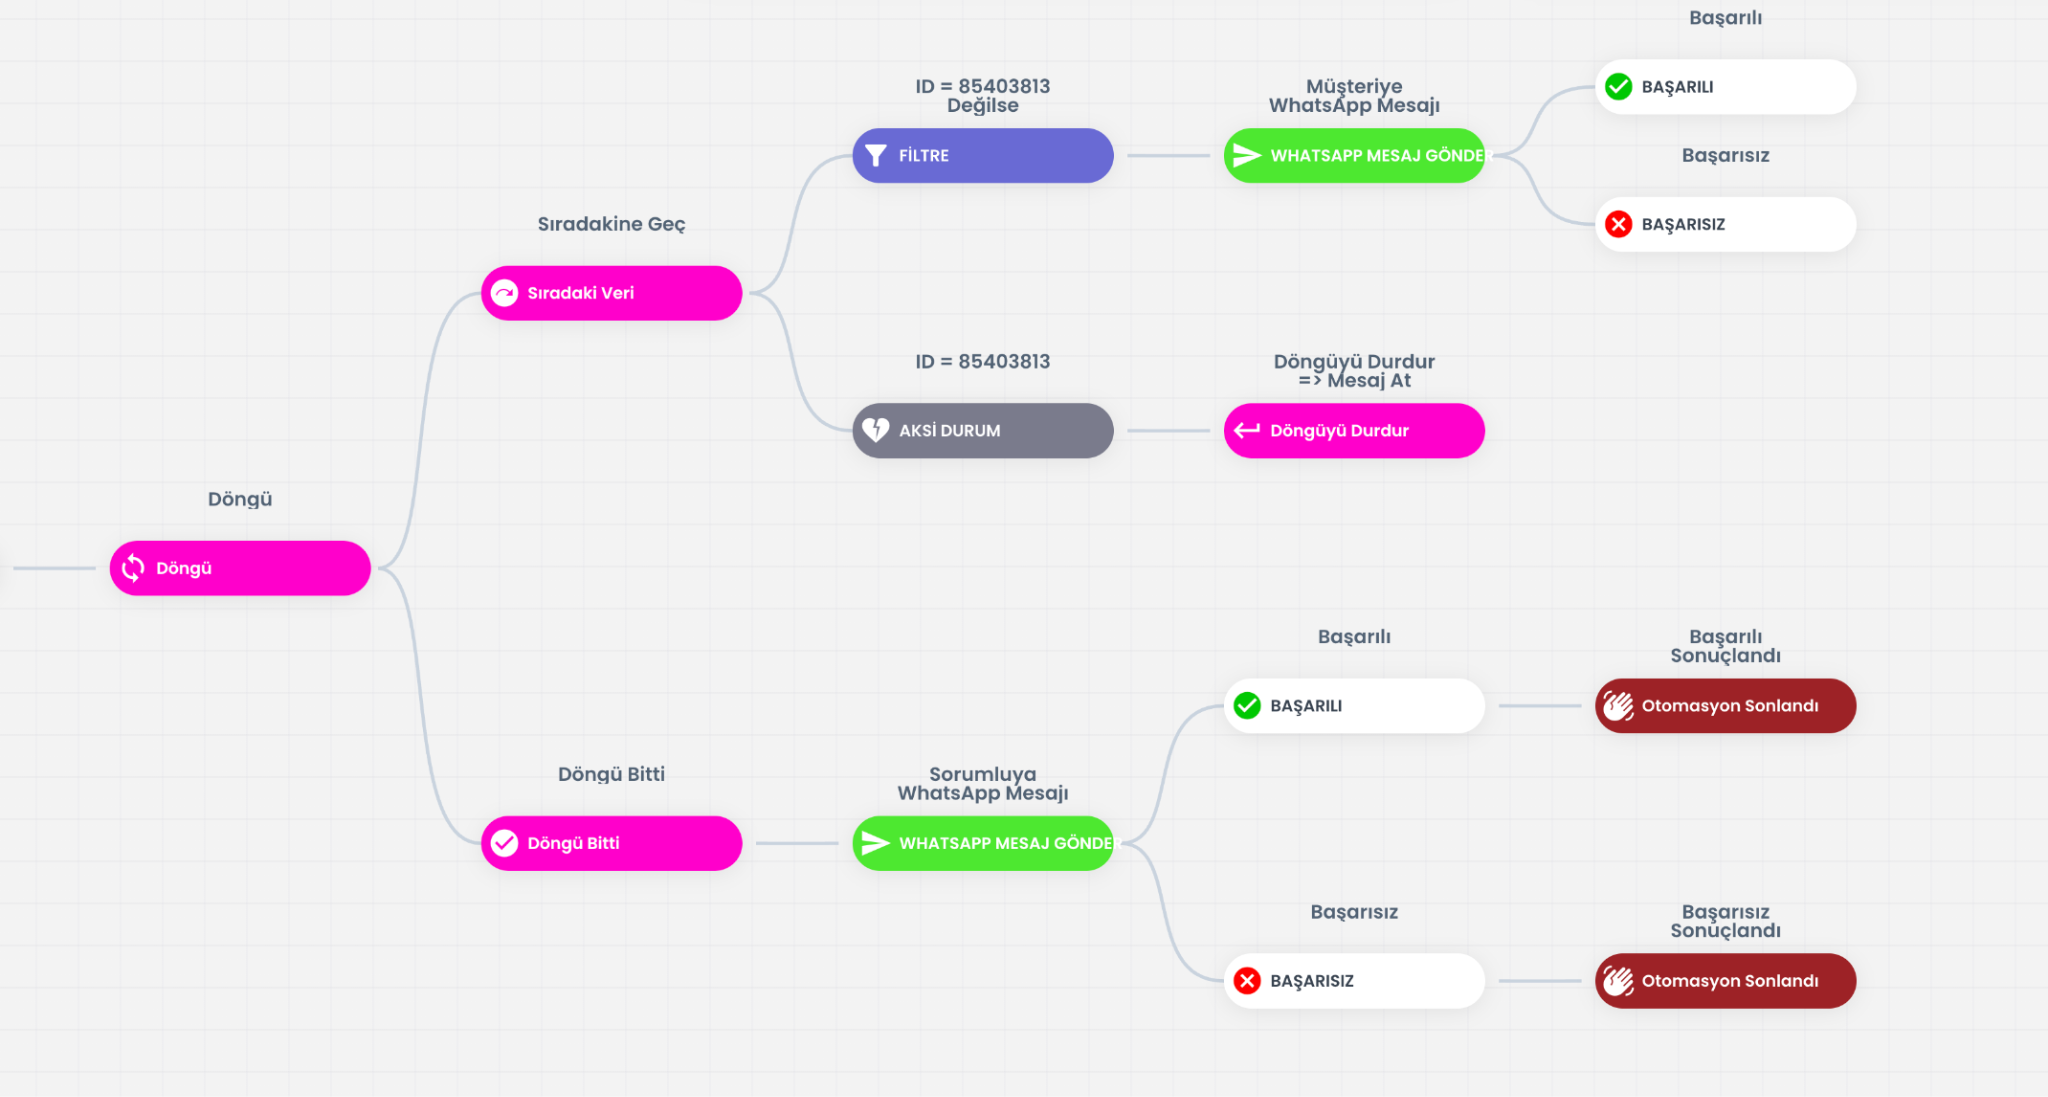Viewport: 2048px width, 1097px height.
Task: Click the 'ID = 85403813 Değilse' label
Action: (983, 96)
